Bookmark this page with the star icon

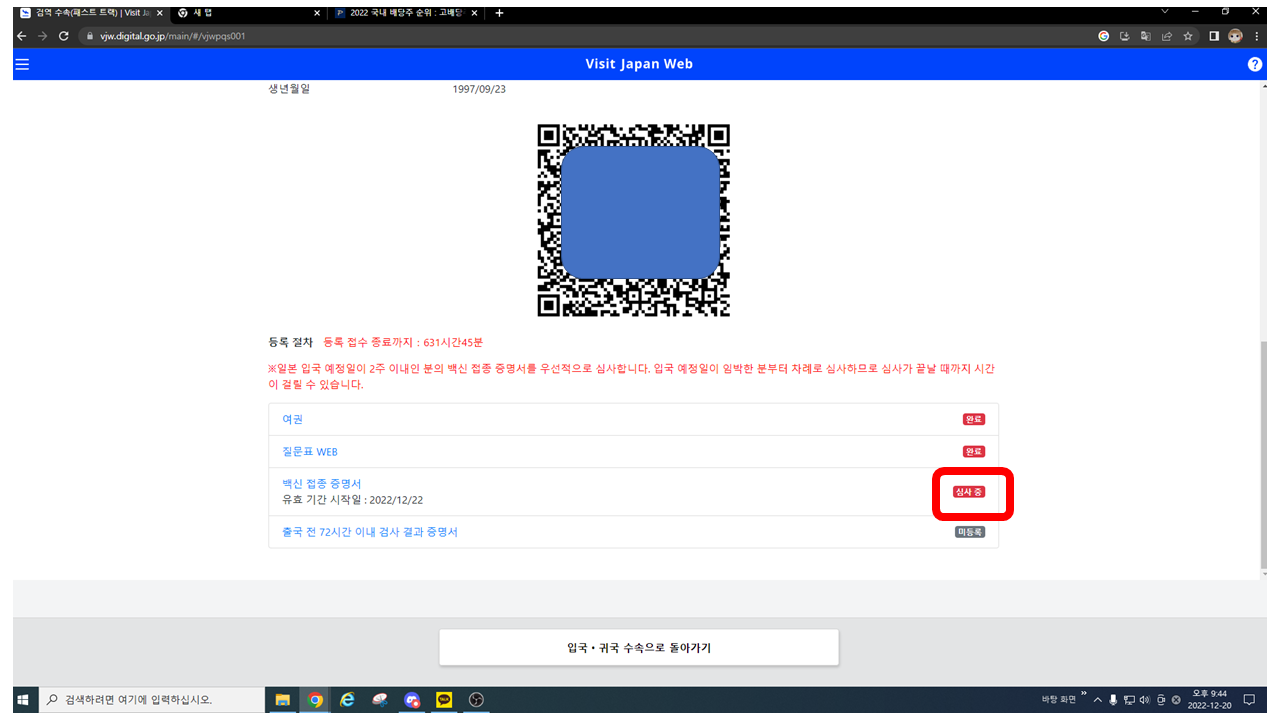1188,36
